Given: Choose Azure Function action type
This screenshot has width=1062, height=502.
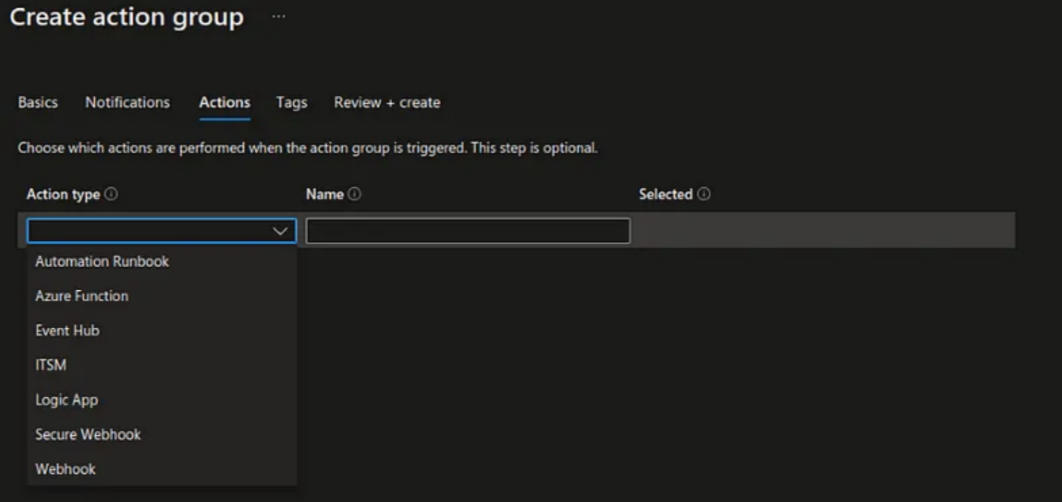Looking at the screenshot, I should pos(82,296).
